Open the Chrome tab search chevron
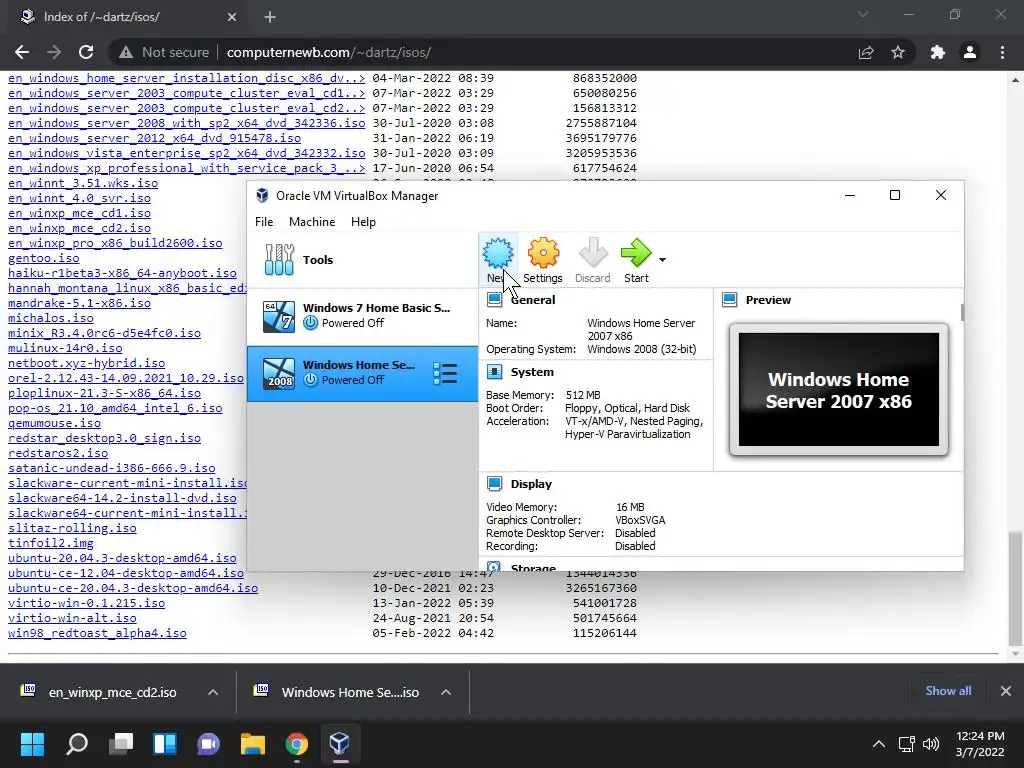 pos(863,14)
